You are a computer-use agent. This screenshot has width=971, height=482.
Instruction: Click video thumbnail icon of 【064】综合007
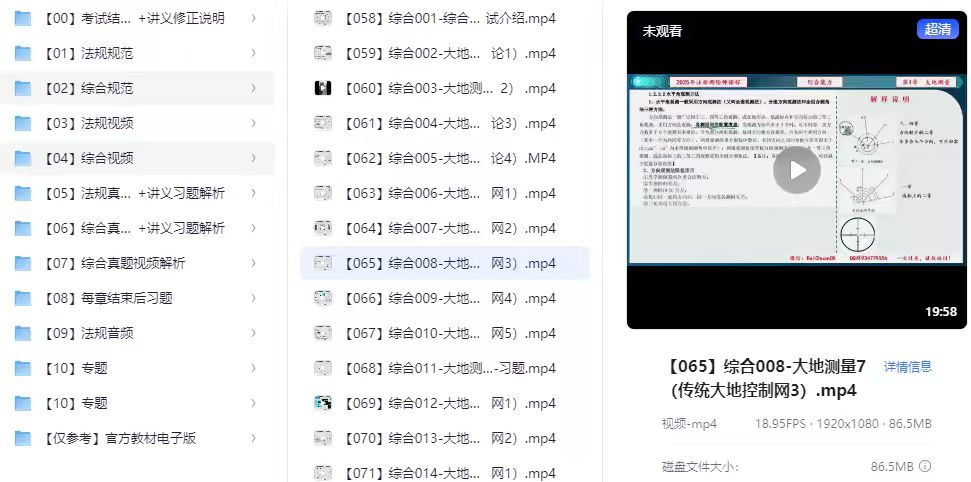point(323,228)
